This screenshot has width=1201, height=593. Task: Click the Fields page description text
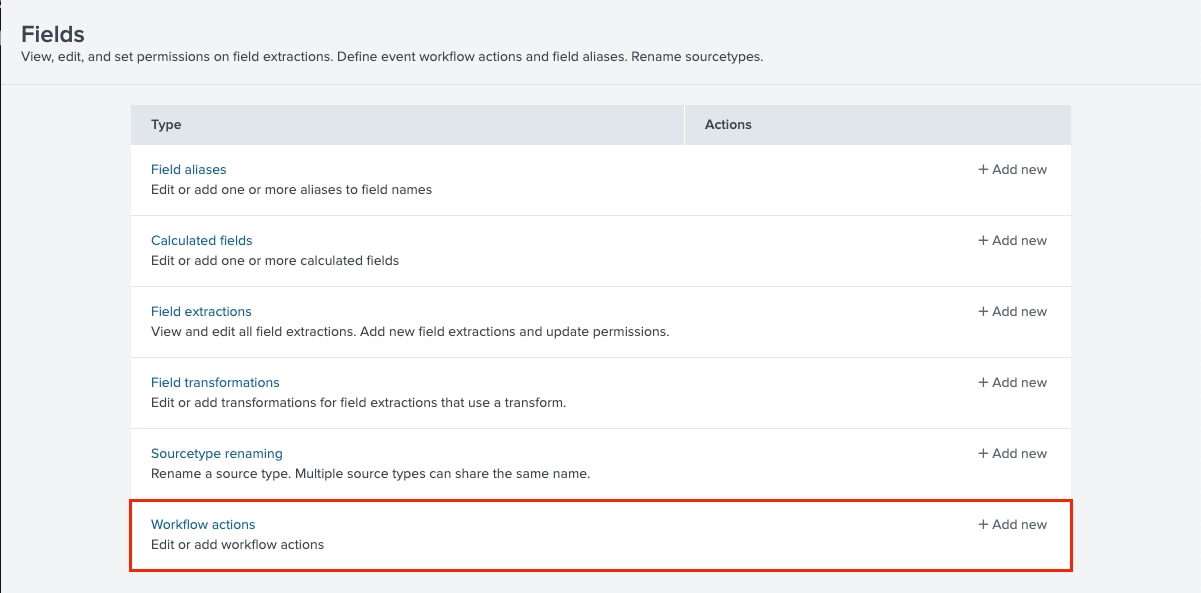392,57
